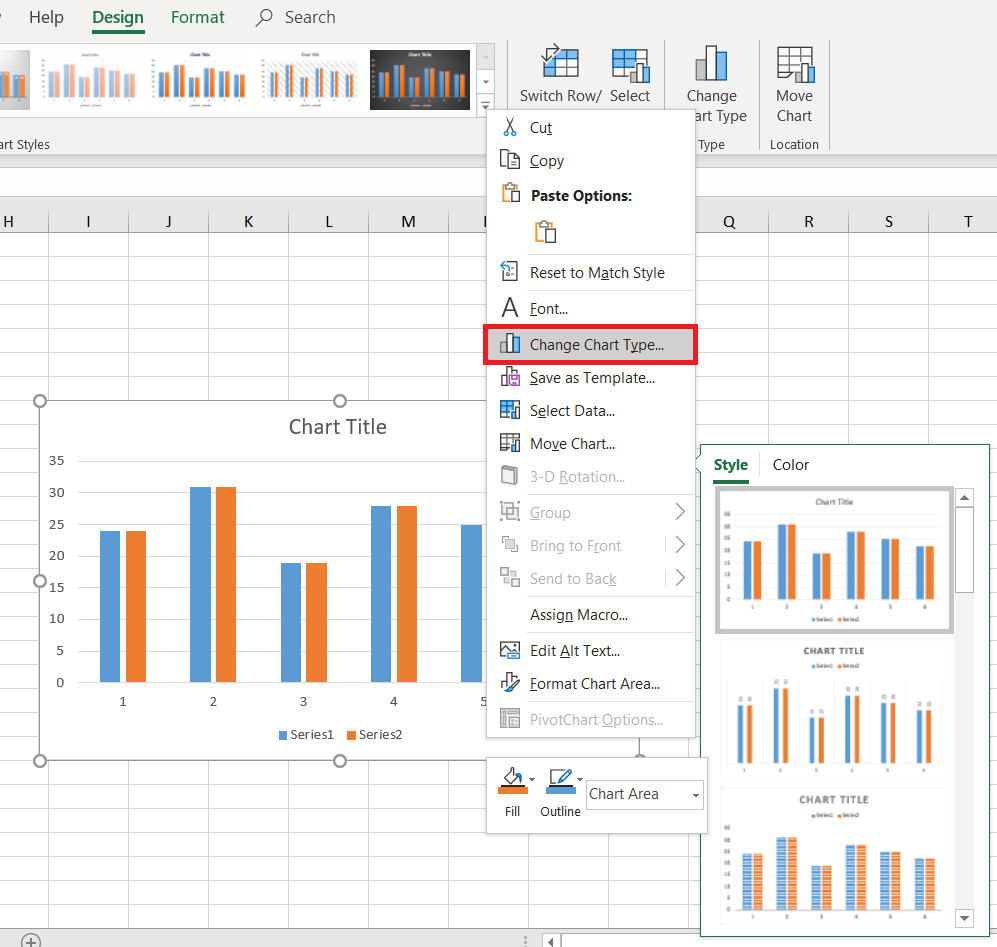Click Format Chart Area… menu entry
This screenshot has height=947, width=997.
point(594,684)
